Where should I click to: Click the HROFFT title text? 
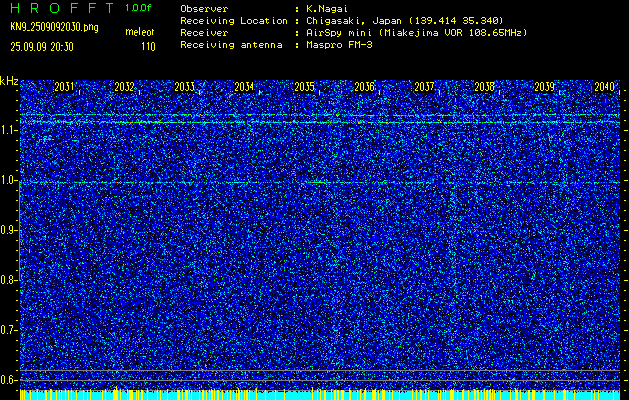click(x=62, y=8)
